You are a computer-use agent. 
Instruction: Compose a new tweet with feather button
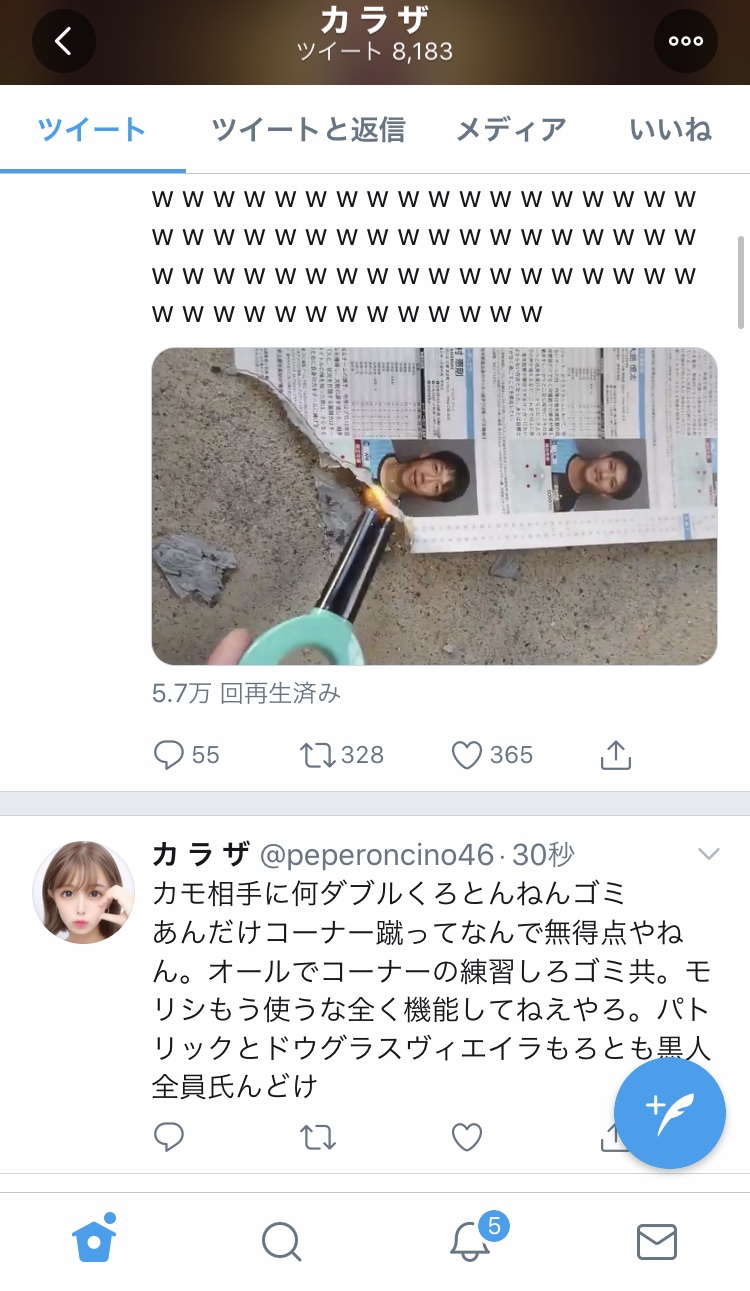(669, 1113)
